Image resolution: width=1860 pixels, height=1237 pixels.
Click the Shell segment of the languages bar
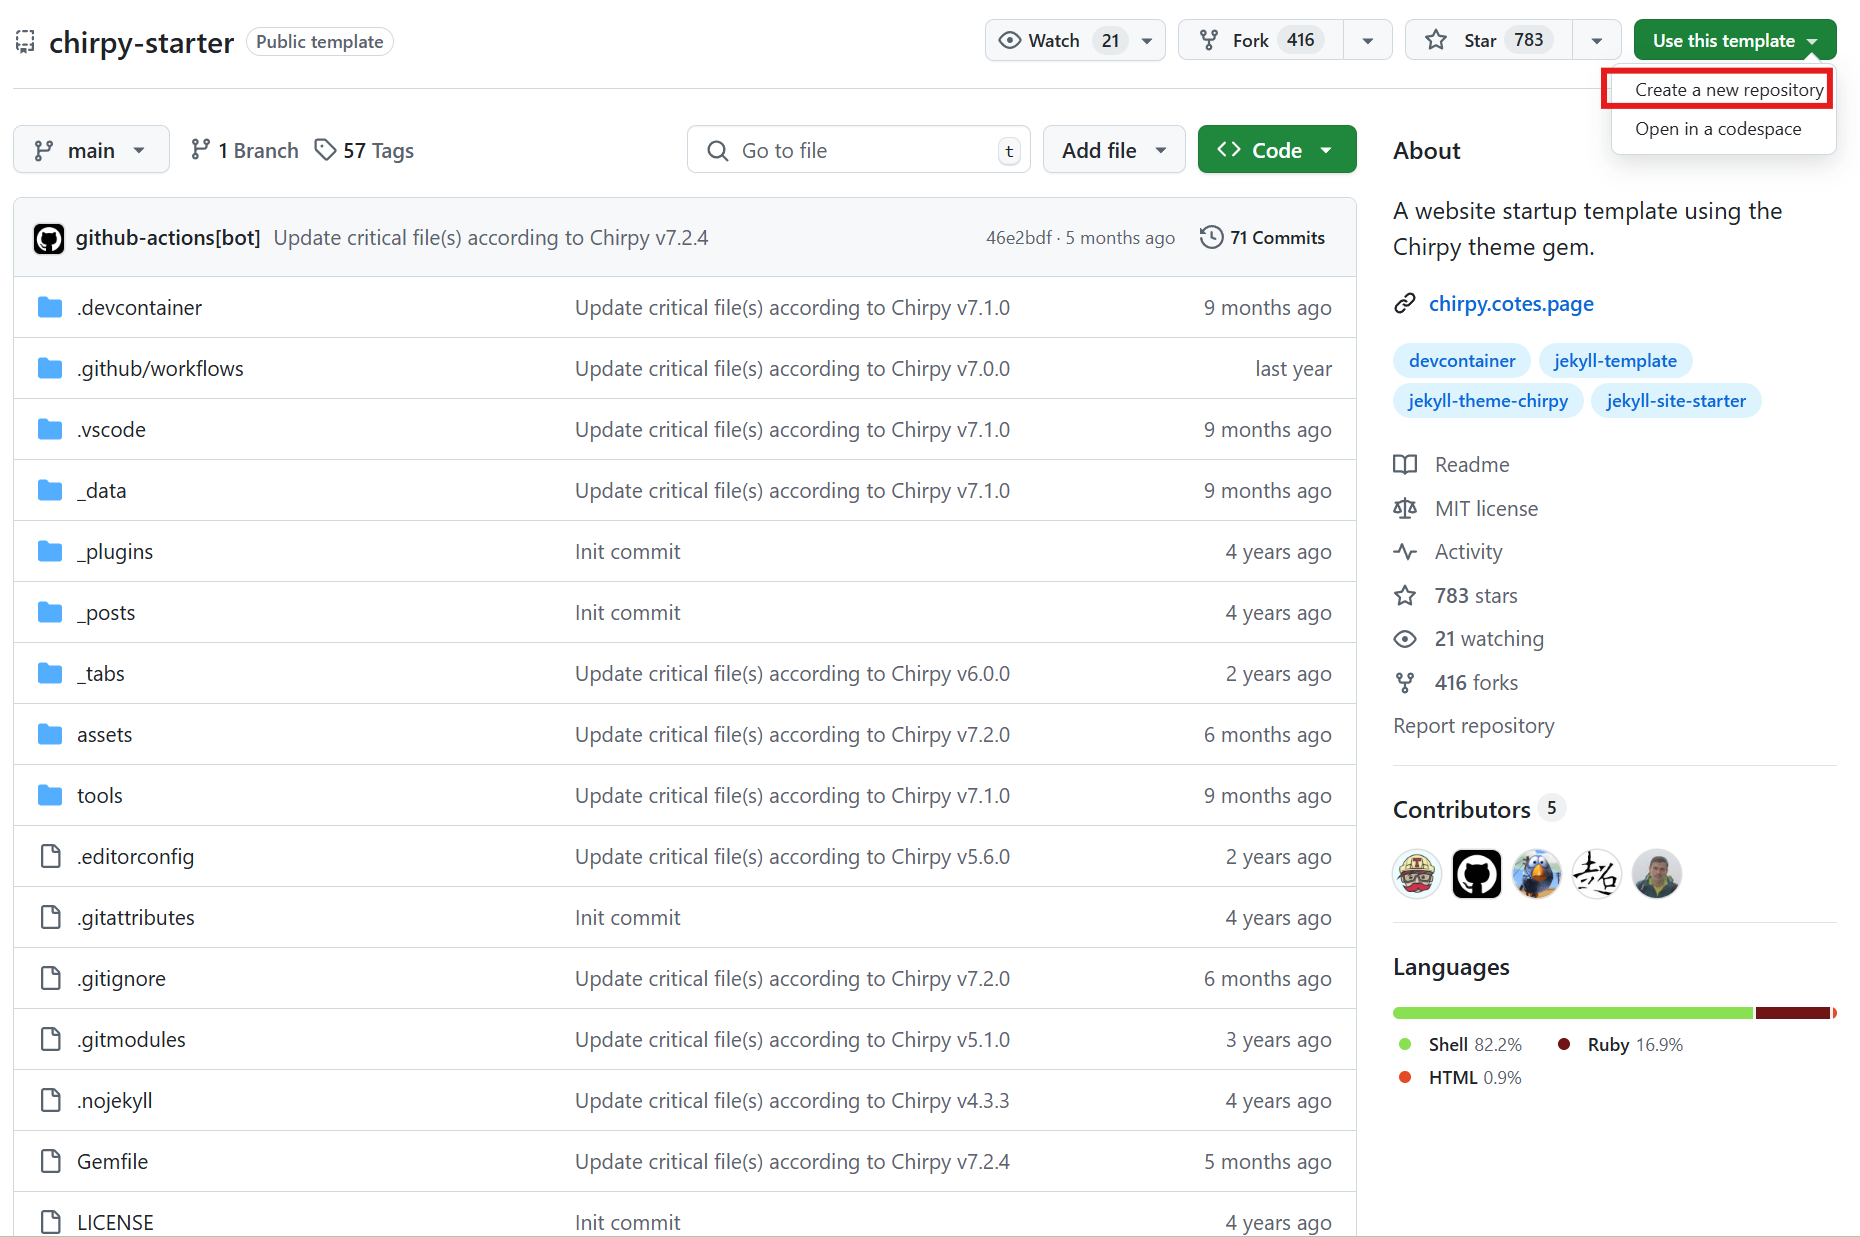(1572, 1013)
